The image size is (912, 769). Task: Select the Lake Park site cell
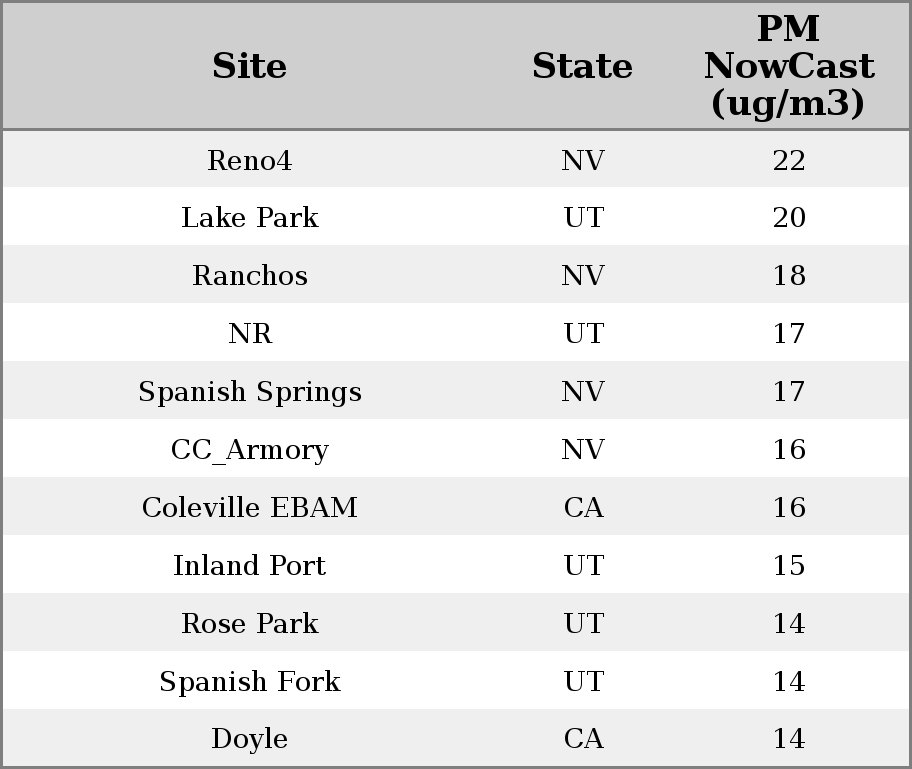coord(249,218)
